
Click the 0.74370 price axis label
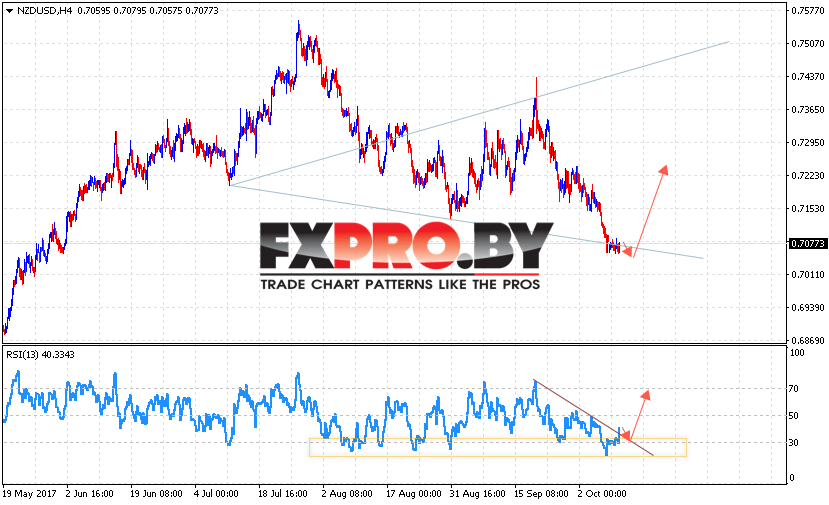807,77
